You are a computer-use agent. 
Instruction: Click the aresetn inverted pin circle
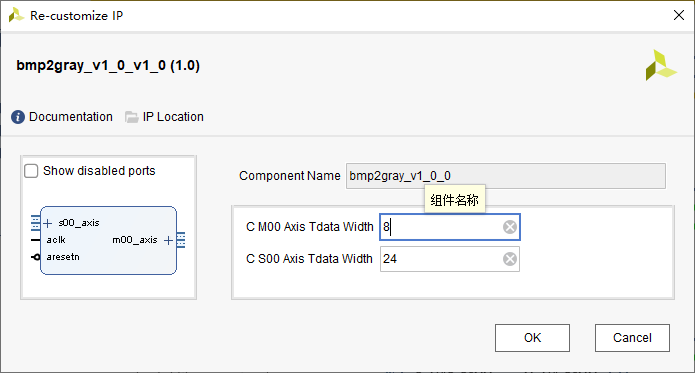tap(37, 257)
